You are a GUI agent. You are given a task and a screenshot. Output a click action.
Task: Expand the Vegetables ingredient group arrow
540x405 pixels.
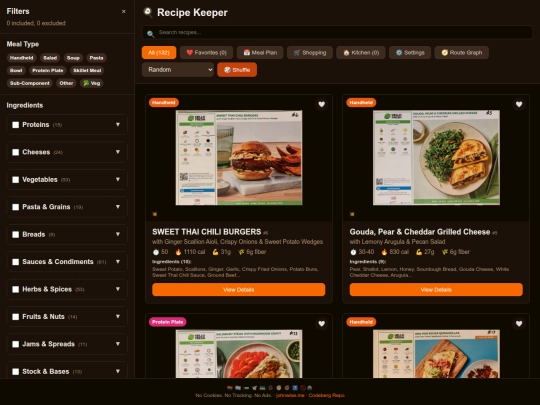118,179
